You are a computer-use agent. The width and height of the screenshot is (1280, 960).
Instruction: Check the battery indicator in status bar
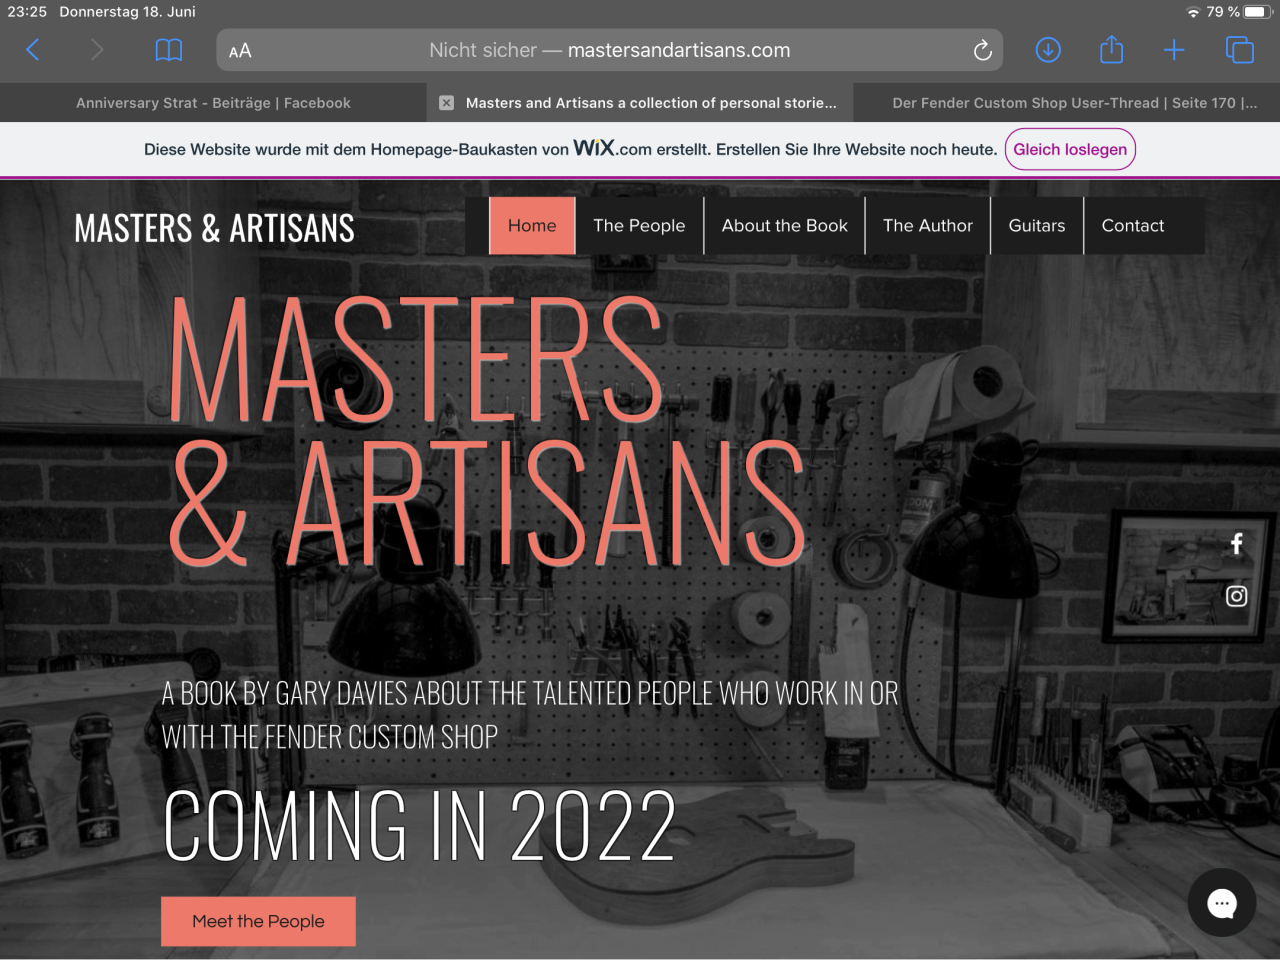(x=1256, y=12)
